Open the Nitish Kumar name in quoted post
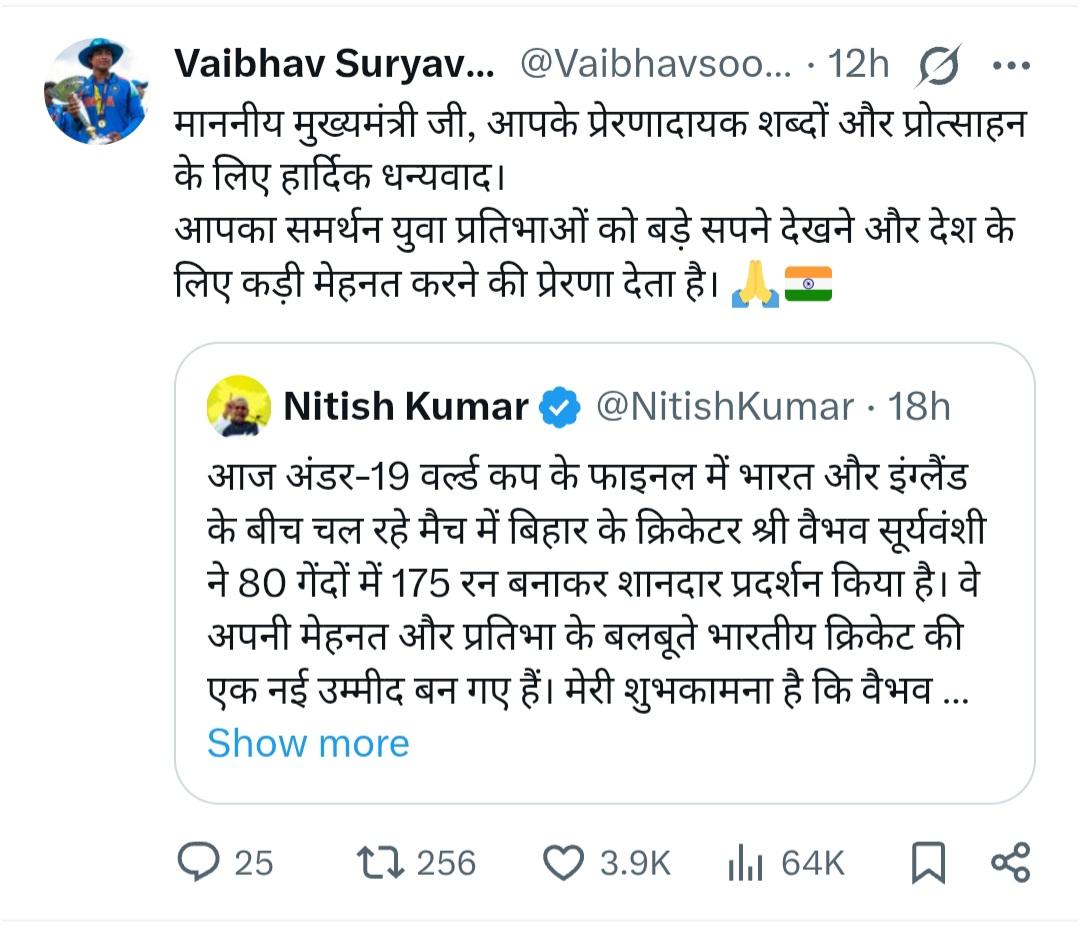Image resolution: width=1080 pixels, height=928 pixels. click(406, 407)
